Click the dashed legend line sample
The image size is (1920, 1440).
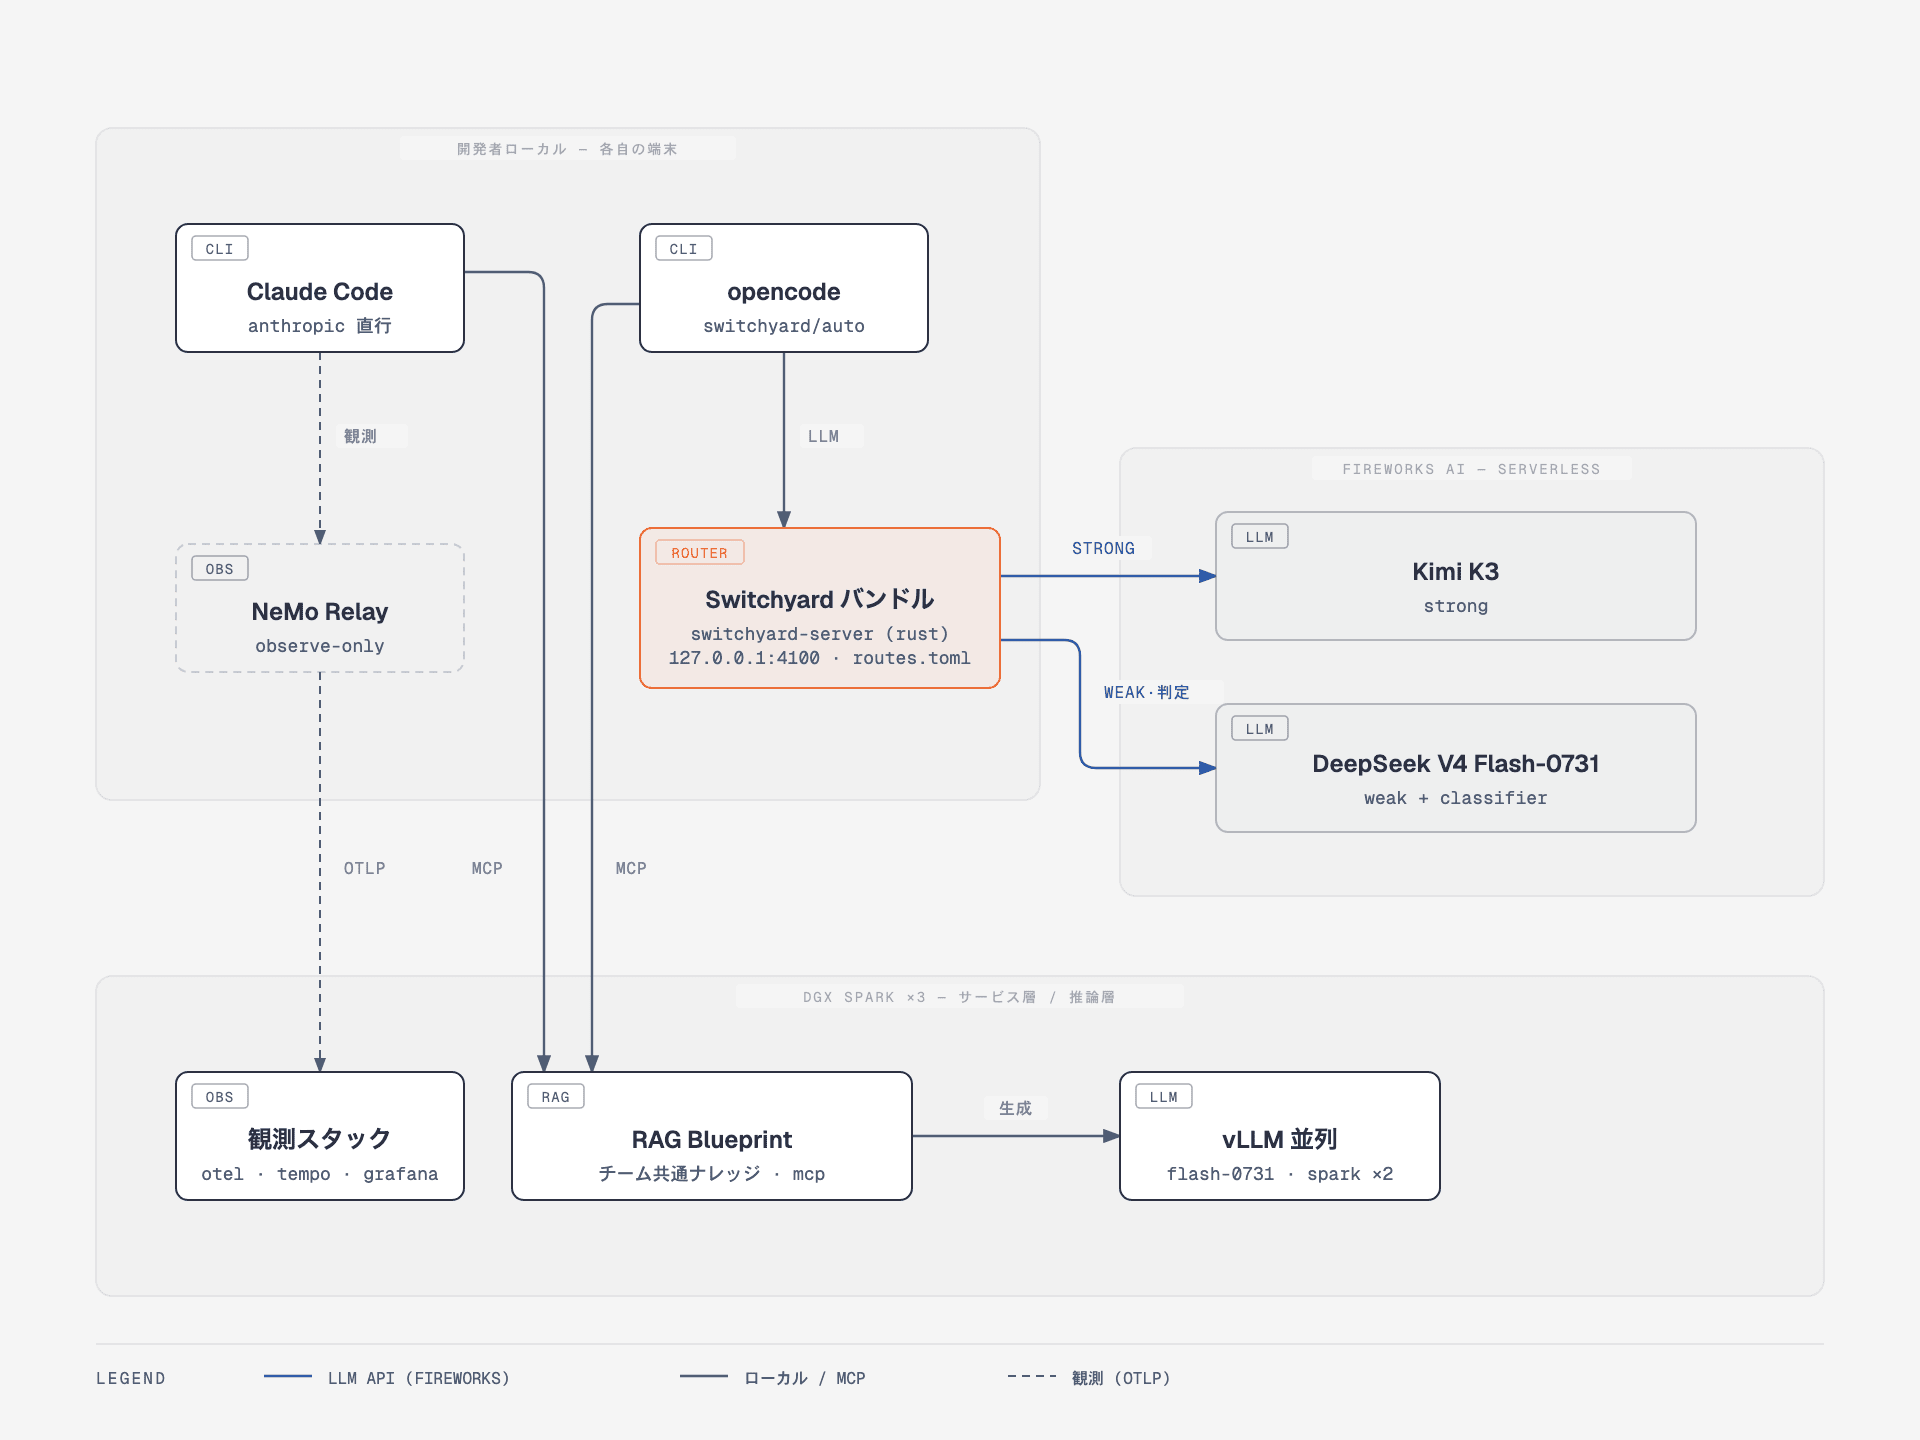[1032, 1377]
